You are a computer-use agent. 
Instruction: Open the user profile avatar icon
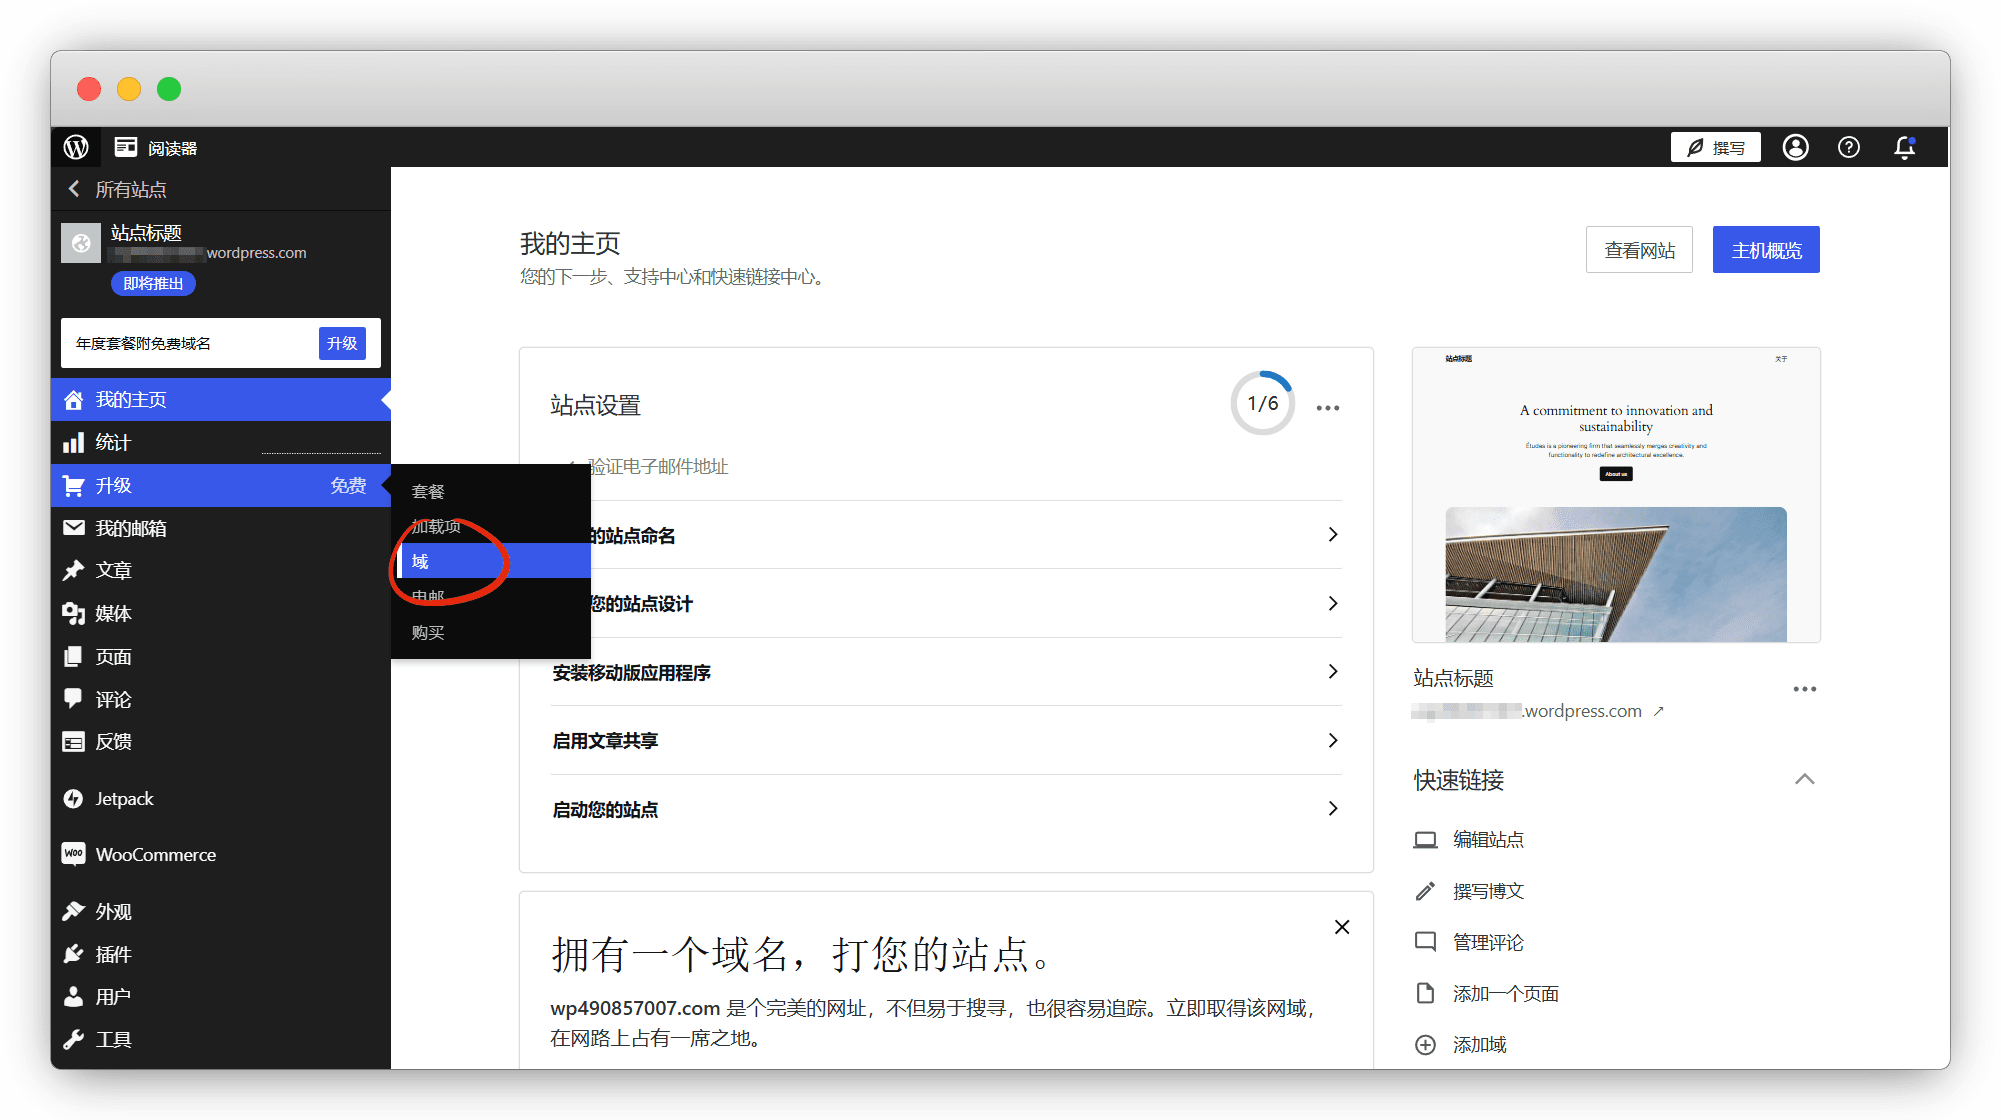pyautogui.click(x=1796, y=147)
